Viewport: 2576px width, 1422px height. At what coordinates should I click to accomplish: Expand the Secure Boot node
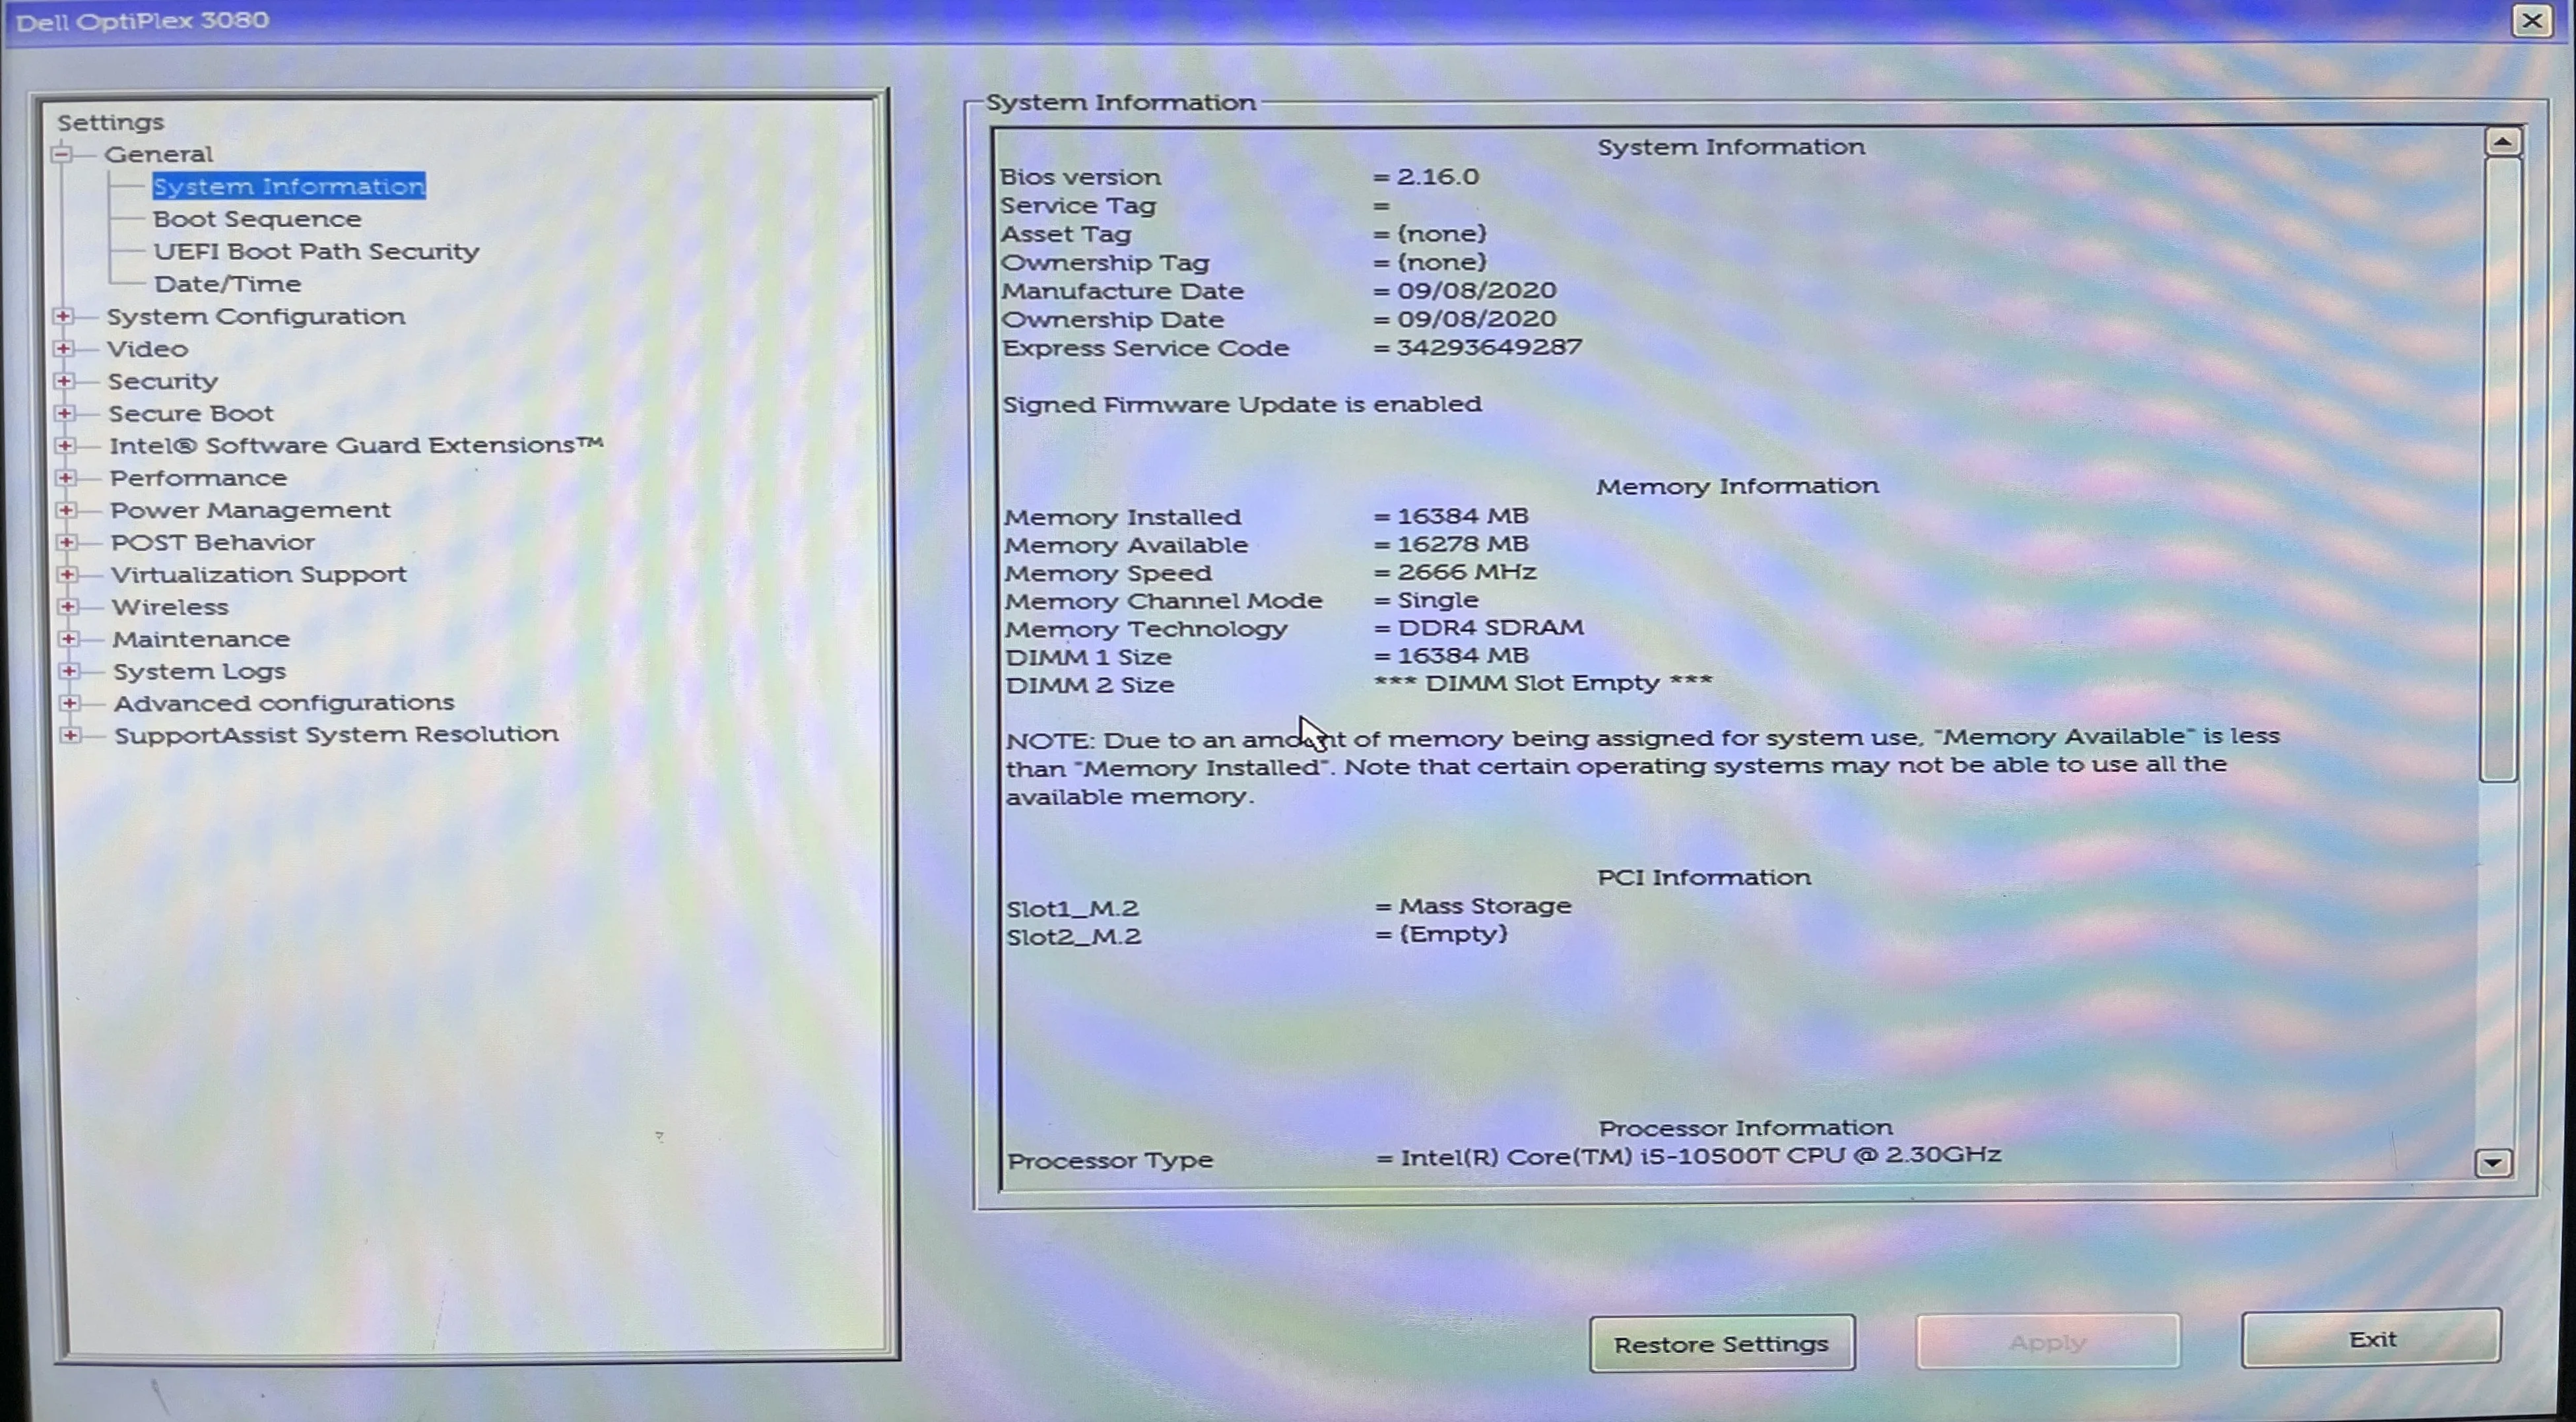coord(65,413)
